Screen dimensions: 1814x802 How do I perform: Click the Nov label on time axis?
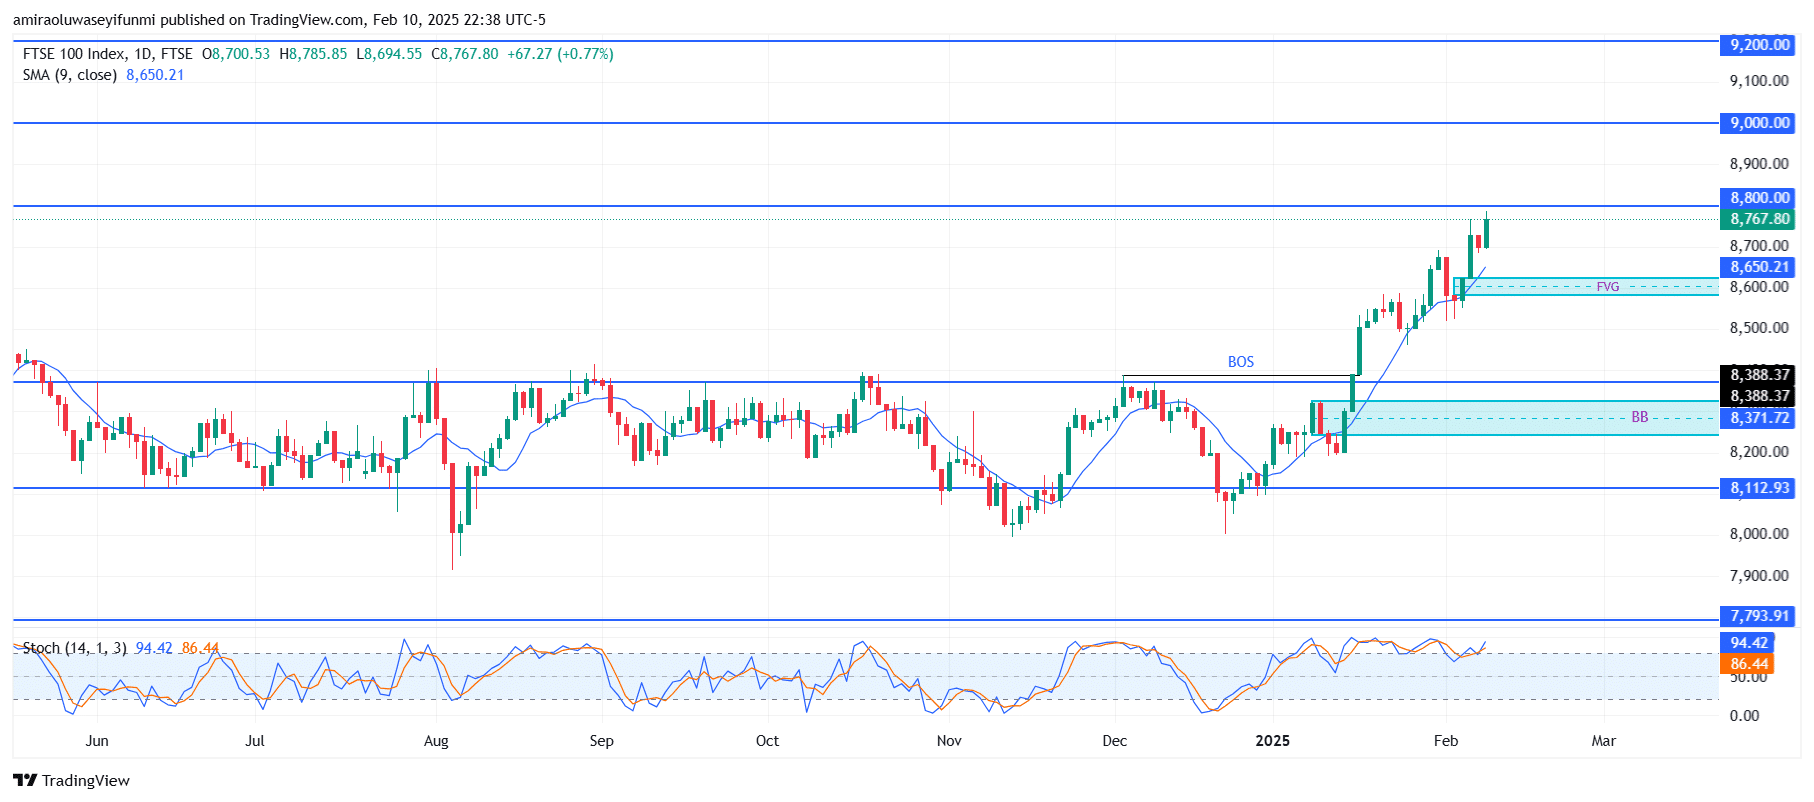(x=949, y=741)
